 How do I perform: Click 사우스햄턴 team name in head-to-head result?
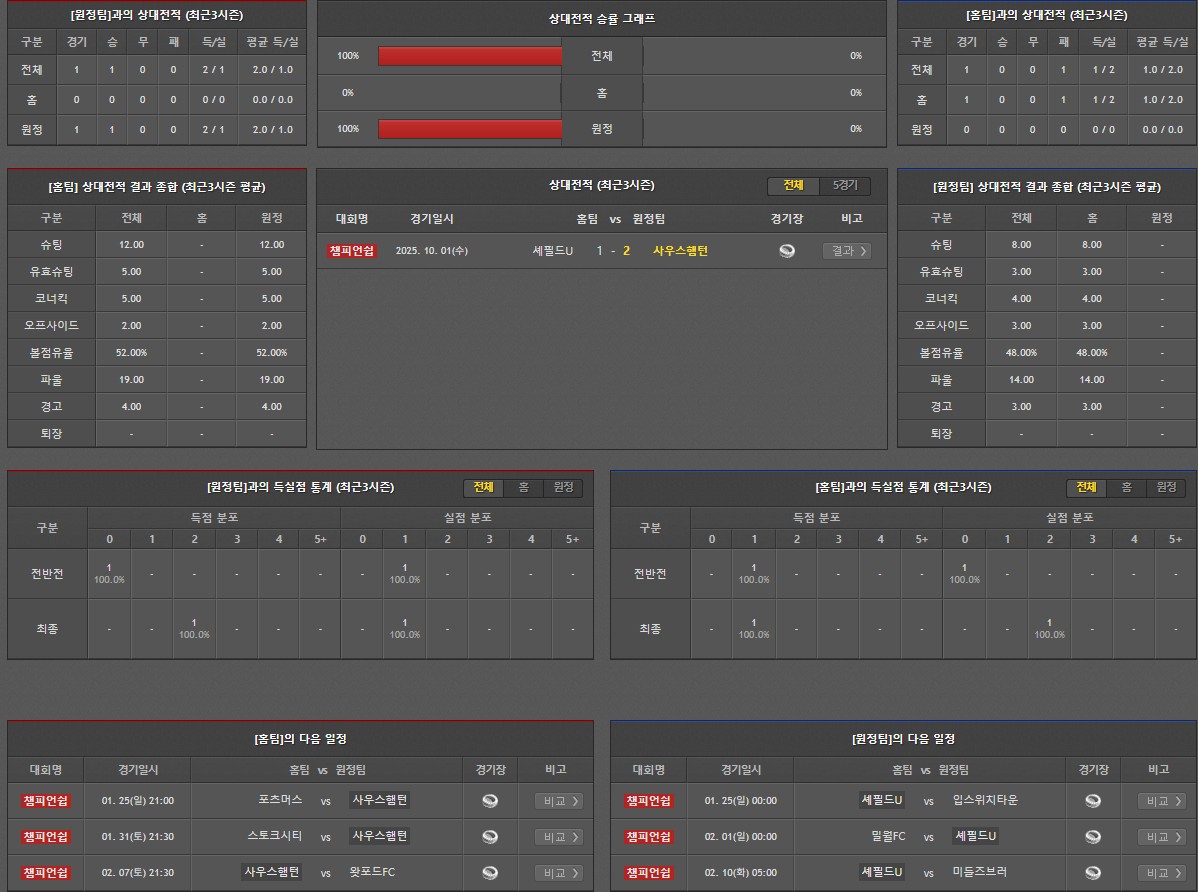pyautogui.click(x=680, y=251)
